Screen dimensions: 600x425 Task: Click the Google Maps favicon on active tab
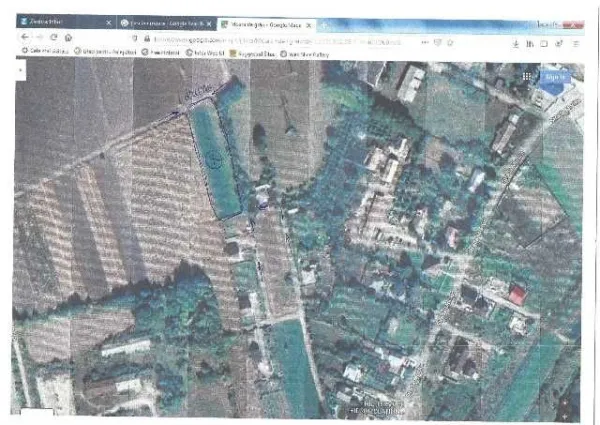click(x=225, y=24)
